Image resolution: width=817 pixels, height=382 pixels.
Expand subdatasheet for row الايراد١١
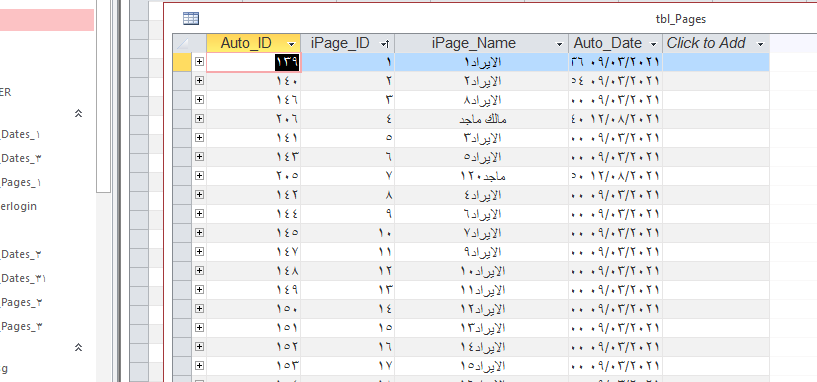pyautogui.click(x=199, y=290)
